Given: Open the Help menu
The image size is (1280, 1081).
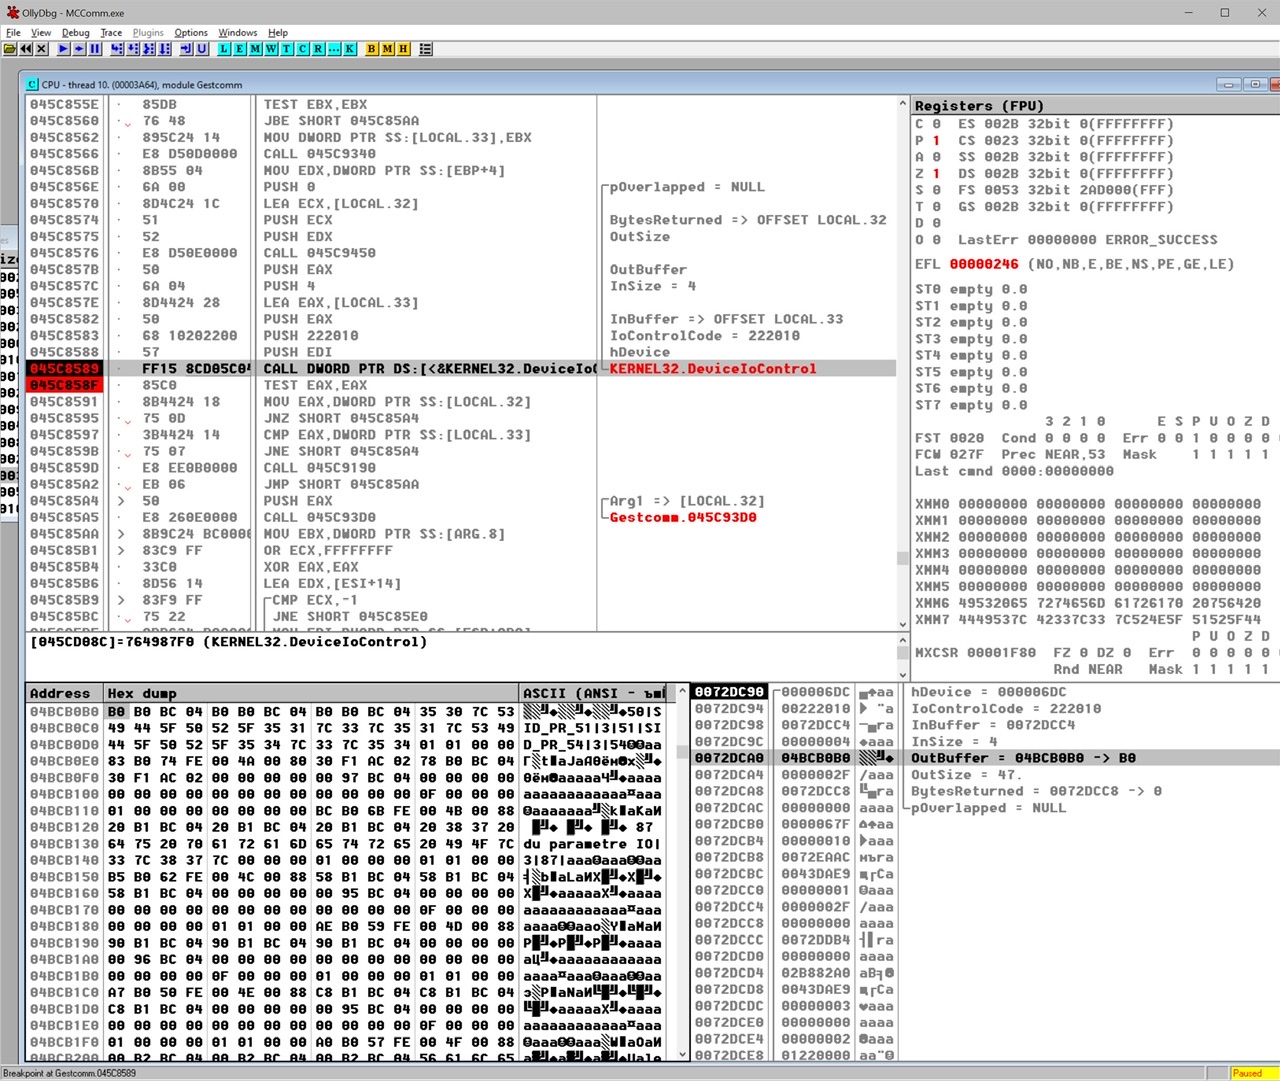Looking at the screenshot, I should [x=278, y=32].
